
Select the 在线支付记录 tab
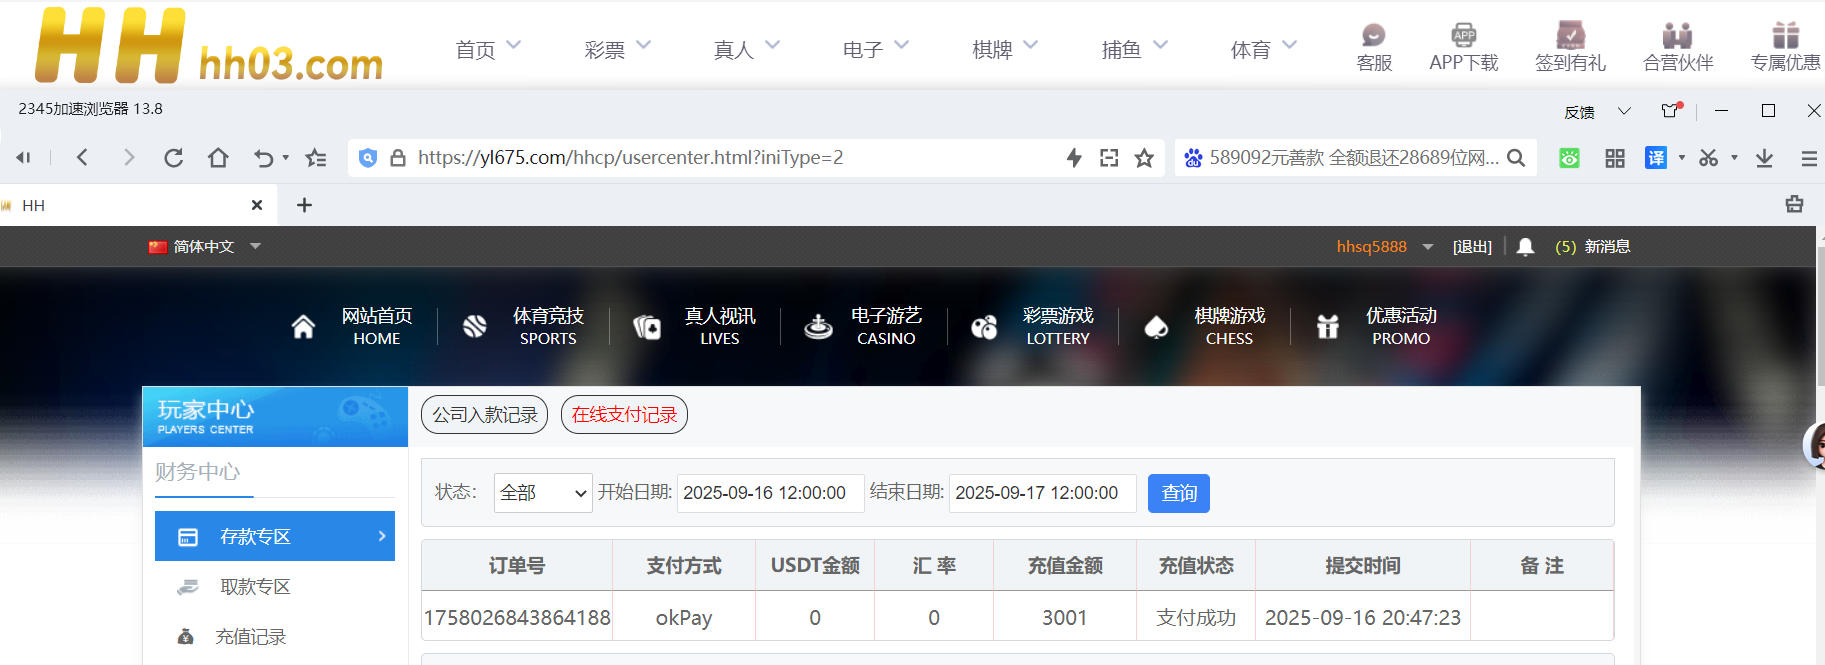624,415
